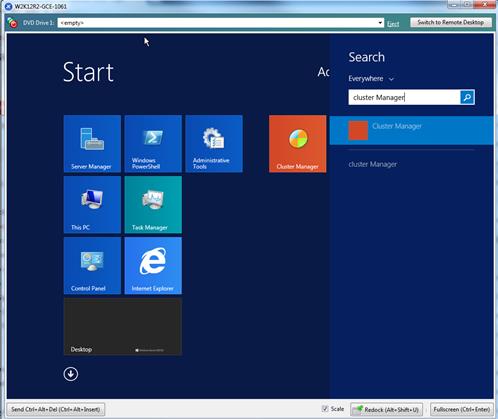Launch Internet Explorer tile

(153, 266)
